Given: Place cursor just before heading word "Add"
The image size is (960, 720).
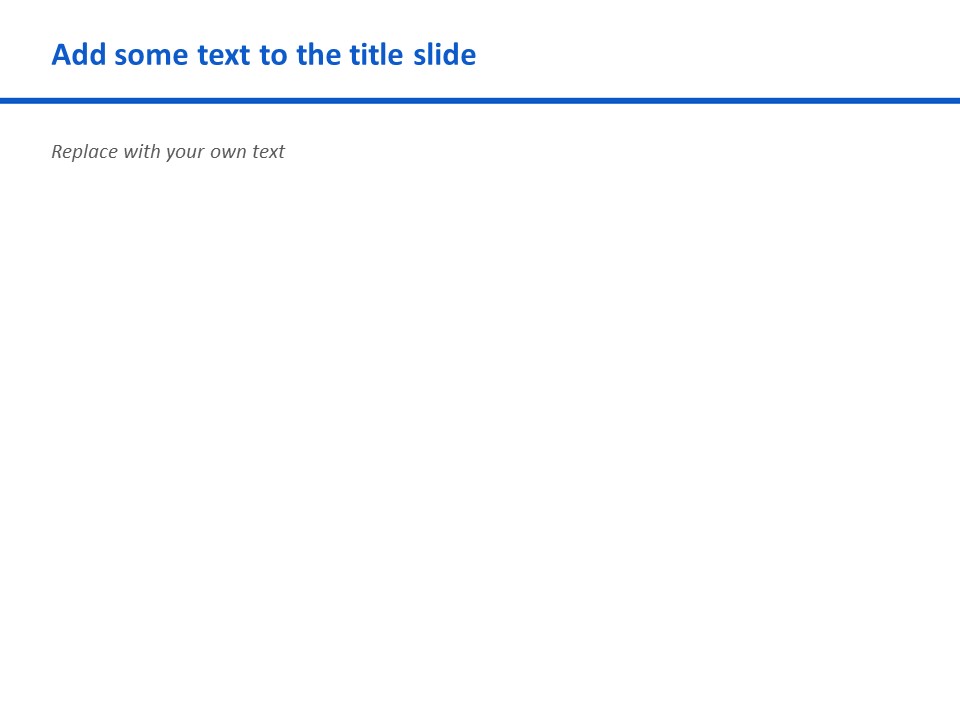Looking at the screenshot, I should pyautogui.click(x=51, y=54).
